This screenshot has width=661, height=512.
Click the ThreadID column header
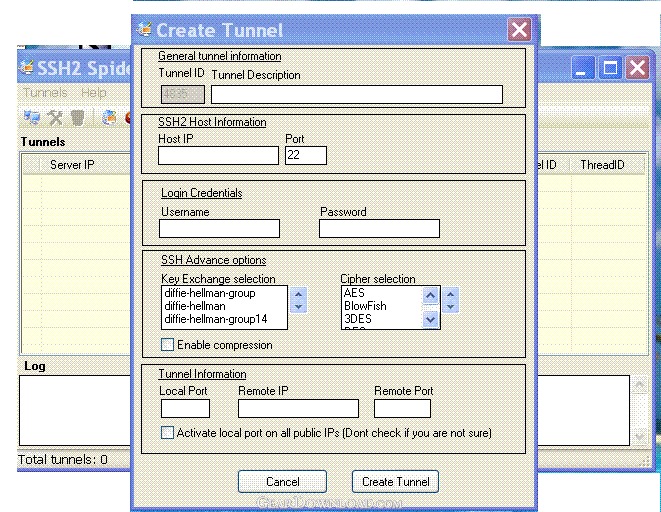[603, 165]
